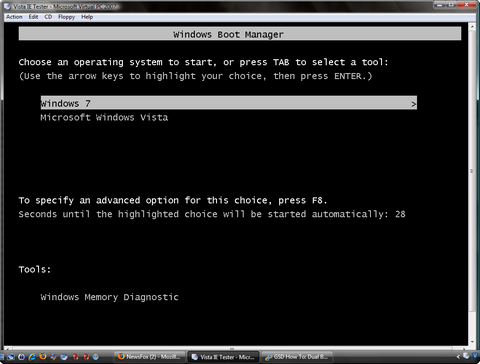Open the Action menu
This screenshot has width=480, height=364.
tap(14, 17)
